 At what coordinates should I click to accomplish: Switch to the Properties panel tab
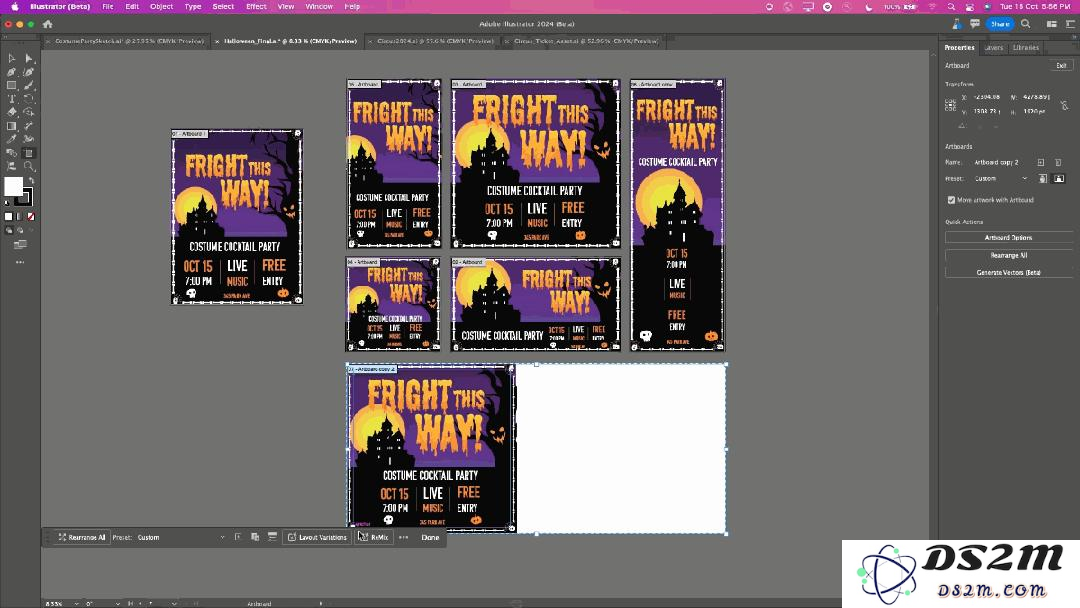click(x=959, y=48)
